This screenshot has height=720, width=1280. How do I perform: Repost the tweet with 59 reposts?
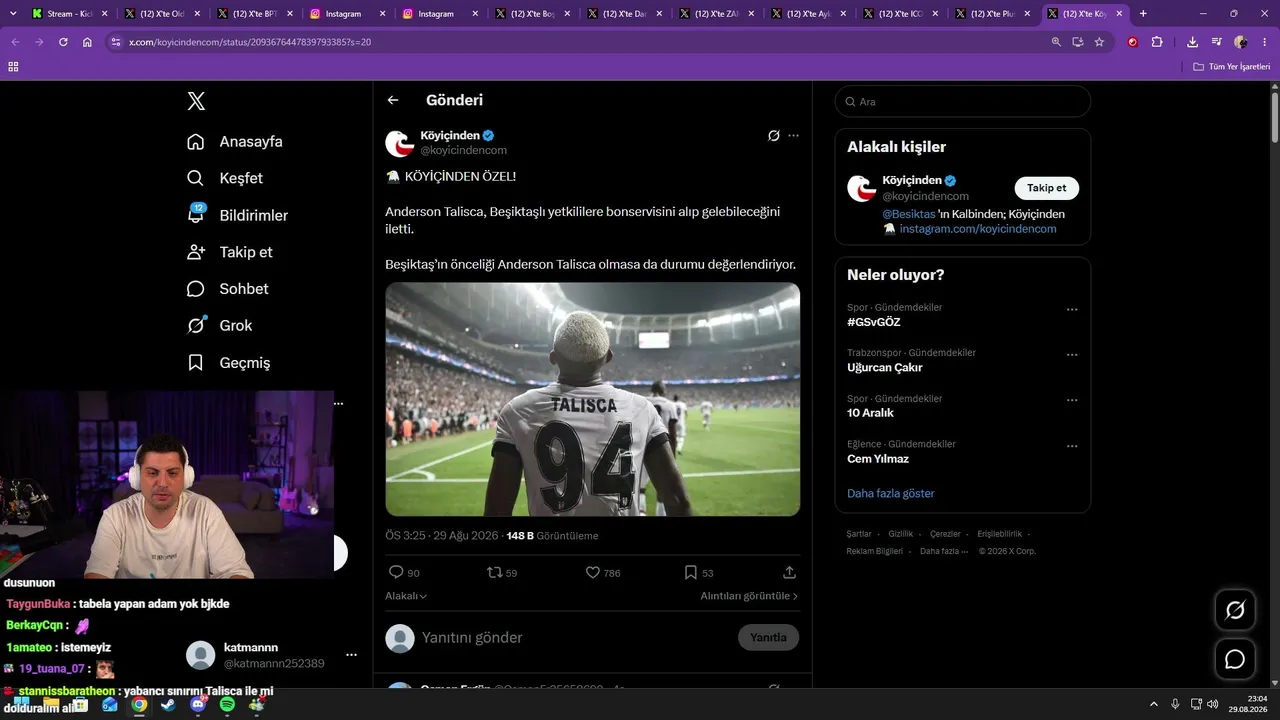coord(494,572)
